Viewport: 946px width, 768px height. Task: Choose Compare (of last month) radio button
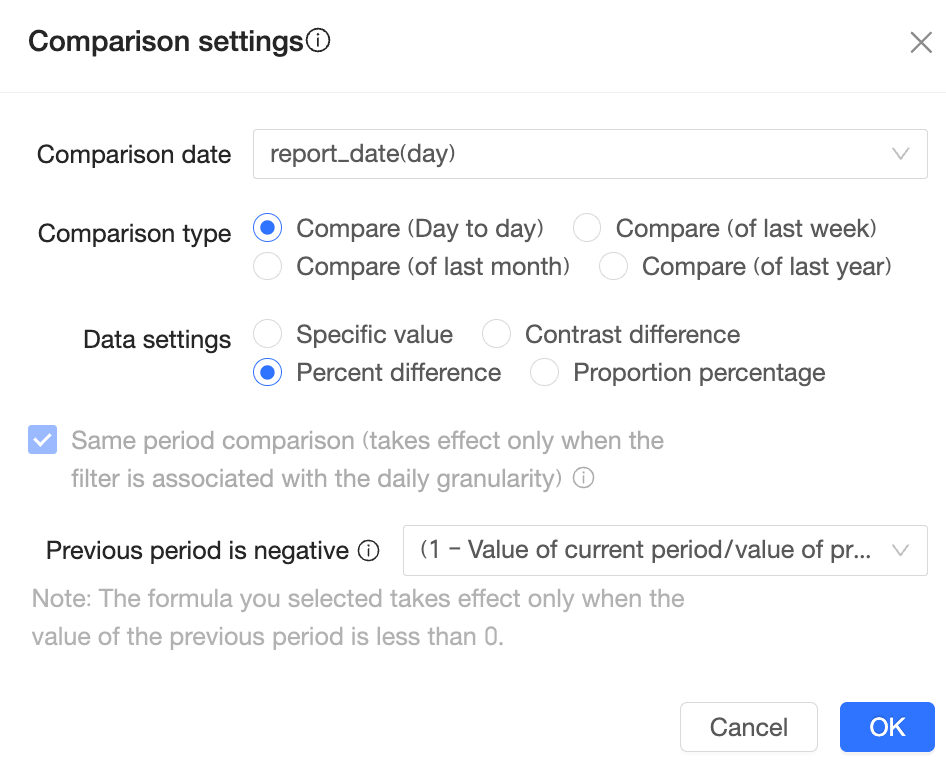click(268, 267)
